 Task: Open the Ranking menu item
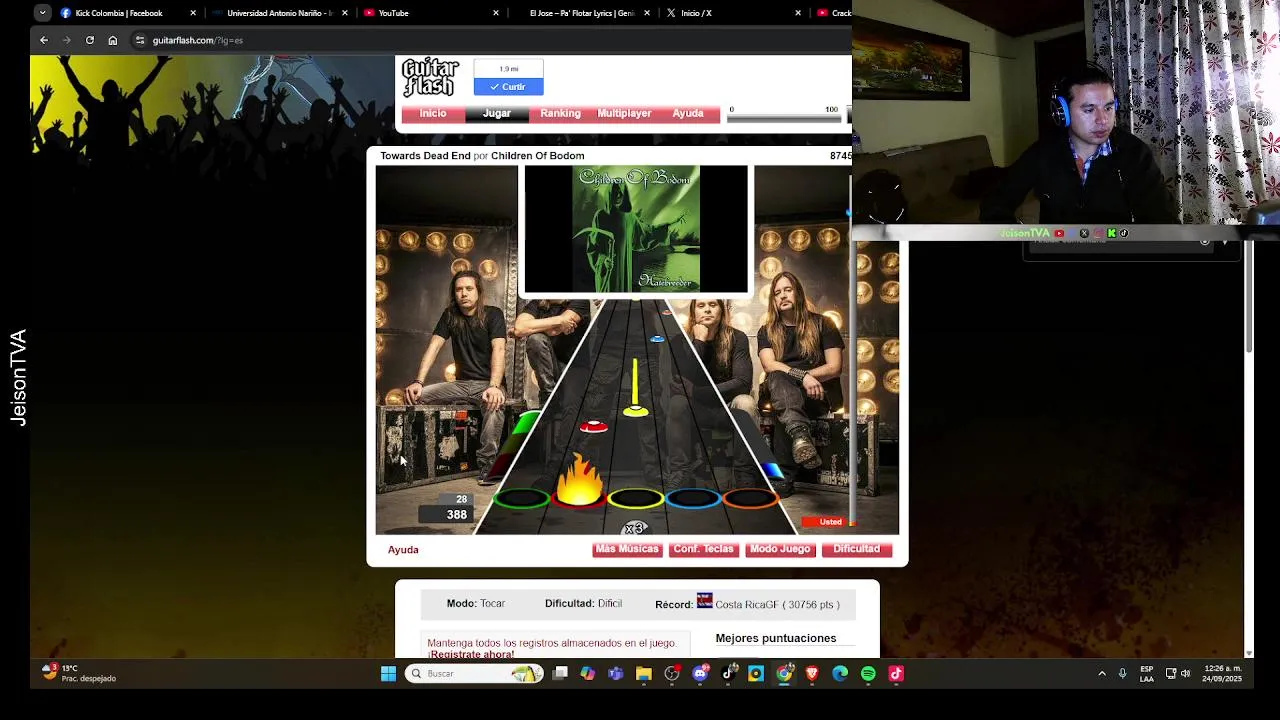[560, 114]
